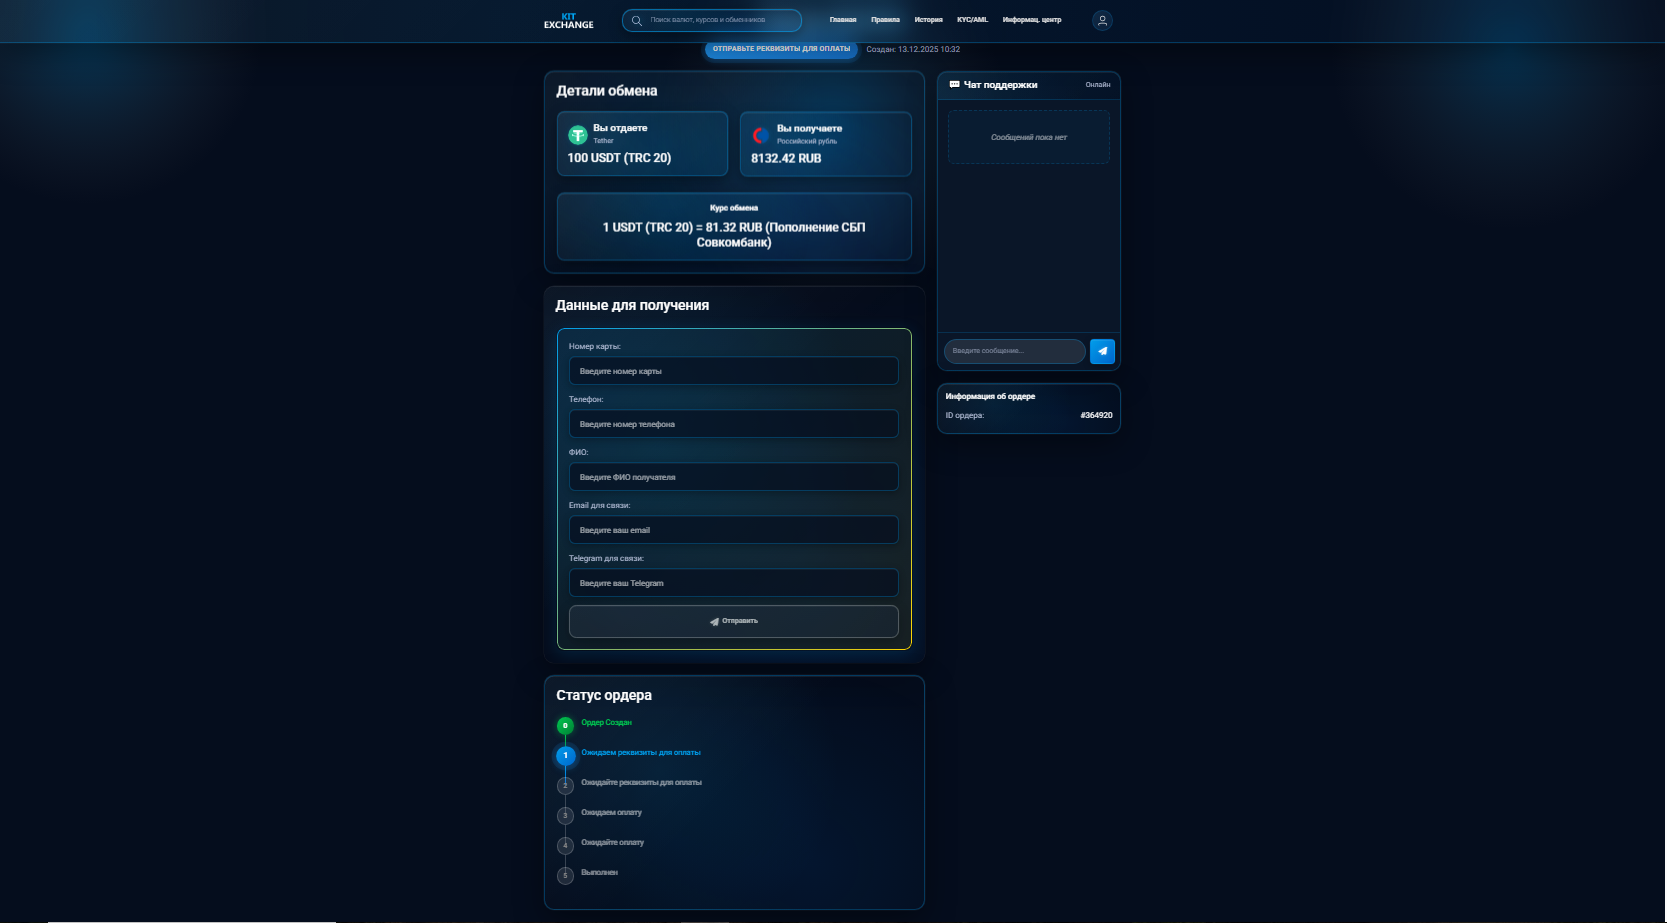1667x923 pixels.
Task: Focus the Telegram contact input field
Action: [x=733, y=583]
